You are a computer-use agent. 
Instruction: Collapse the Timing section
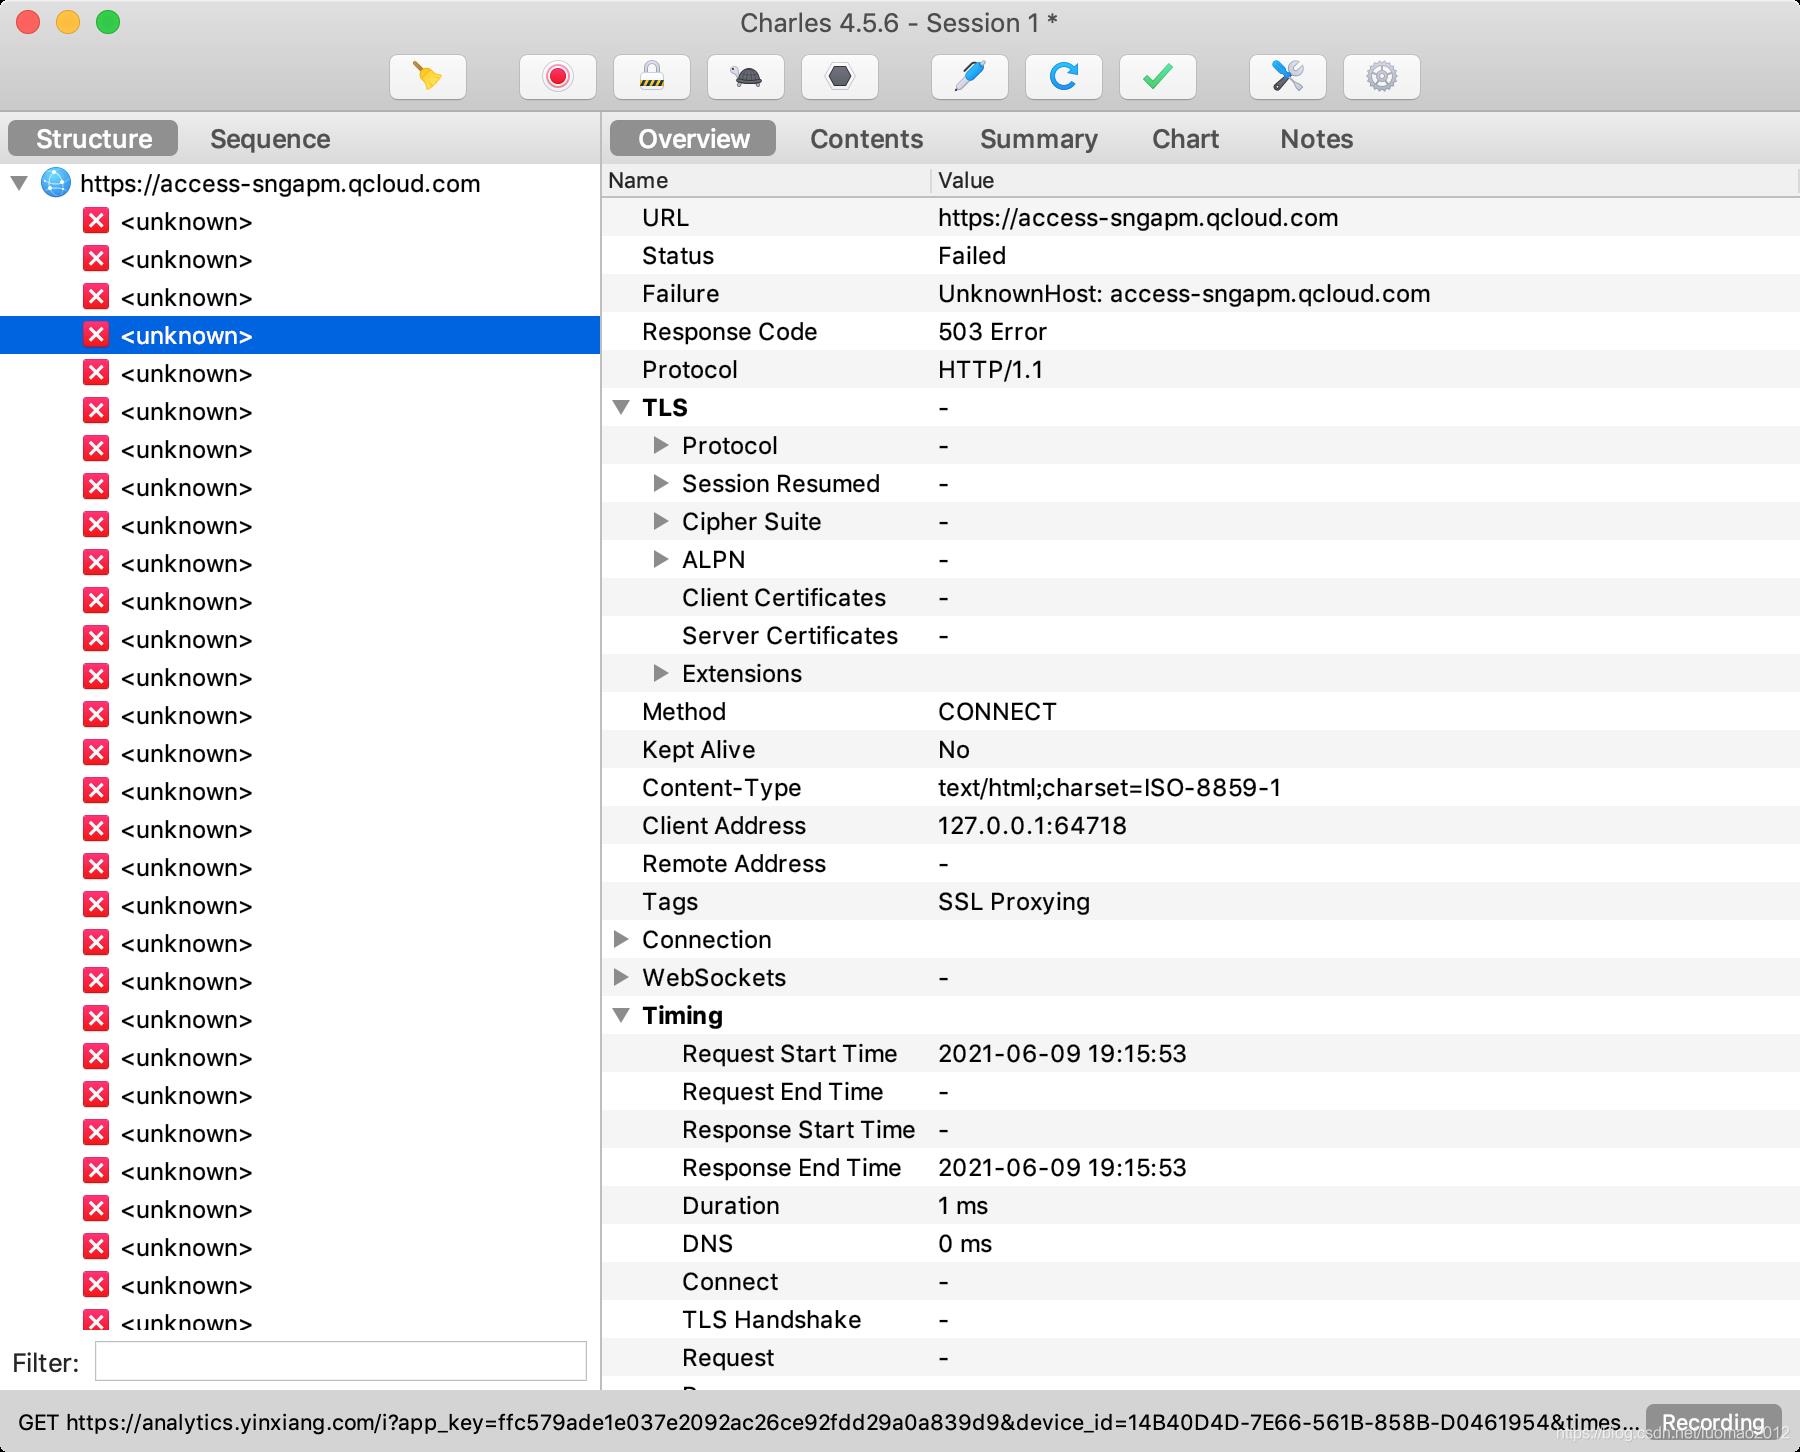tap(621, 1015)
